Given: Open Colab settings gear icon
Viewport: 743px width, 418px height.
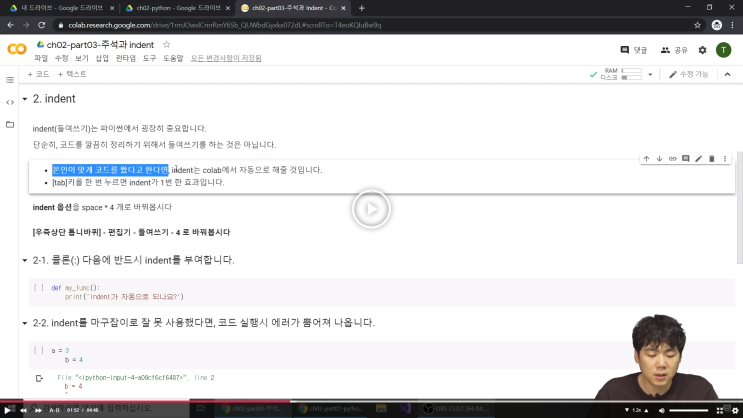Looking at the screenshot, I should point(702,50).
